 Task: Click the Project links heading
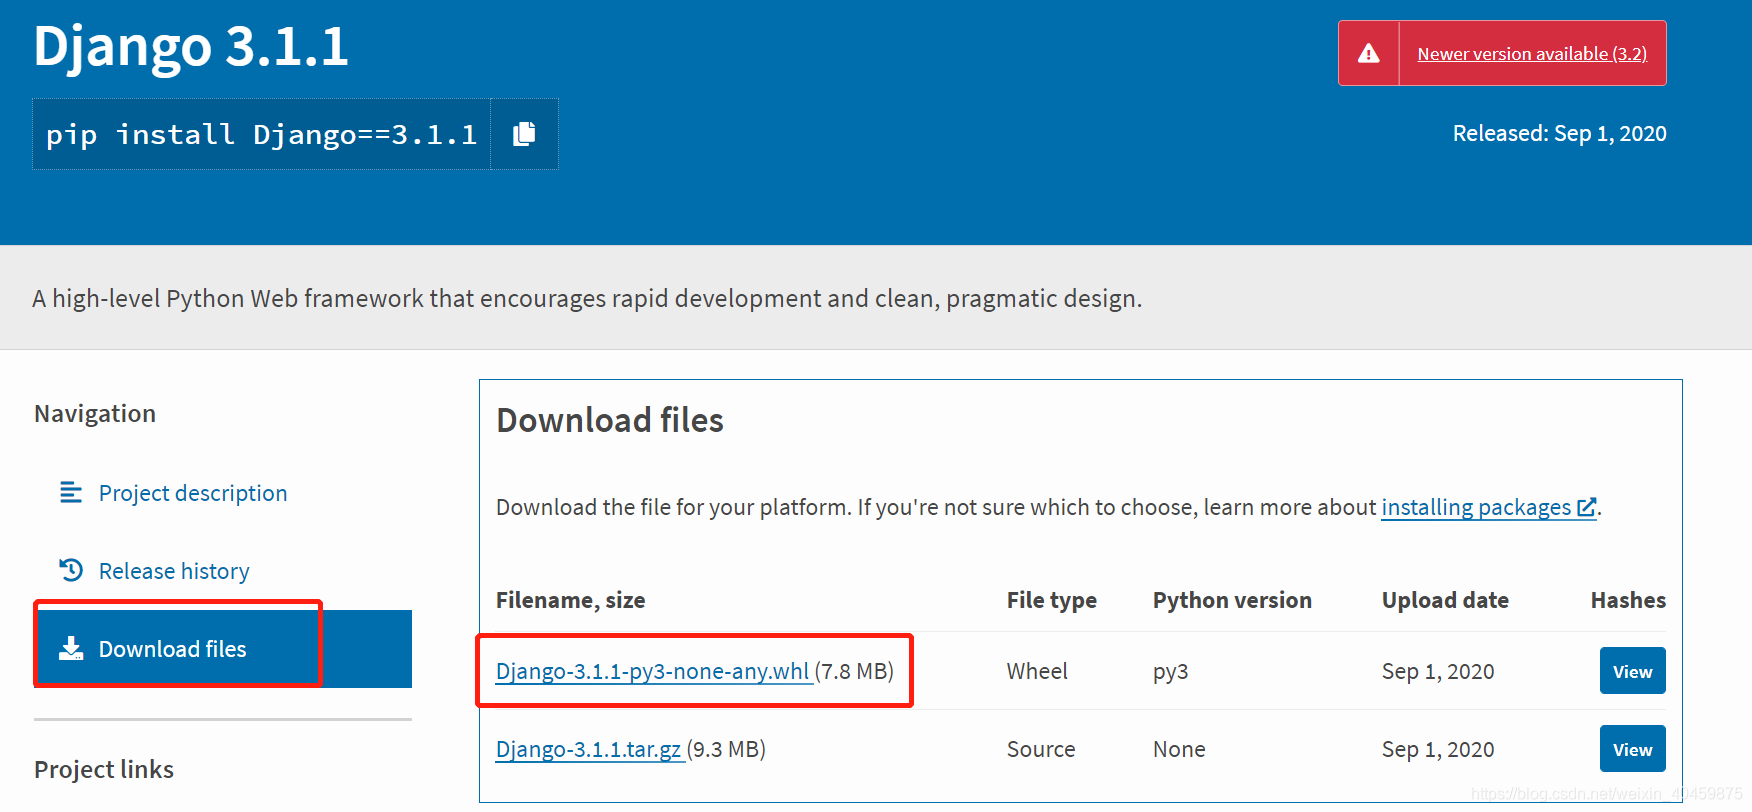point(104,769)
